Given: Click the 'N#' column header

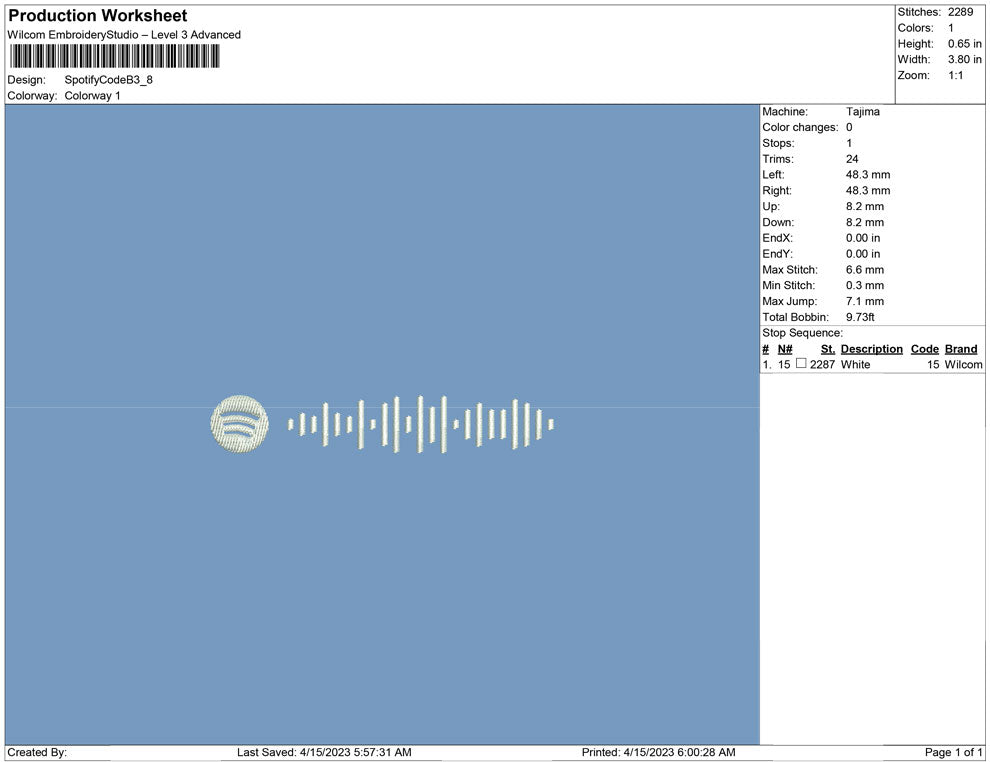Looking at the screenshot, I should click(x=785, y=349).
